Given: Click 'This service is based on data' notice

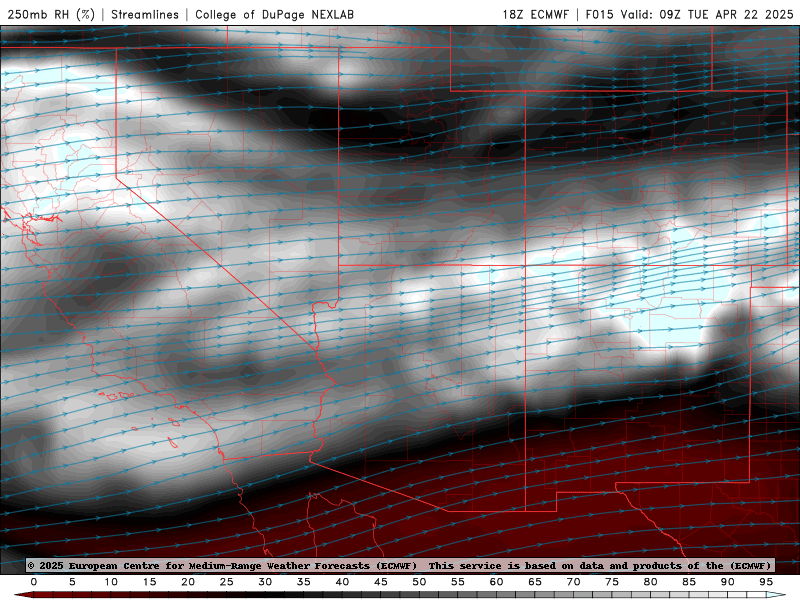Looking at the screenshot, I should [515, 565].
